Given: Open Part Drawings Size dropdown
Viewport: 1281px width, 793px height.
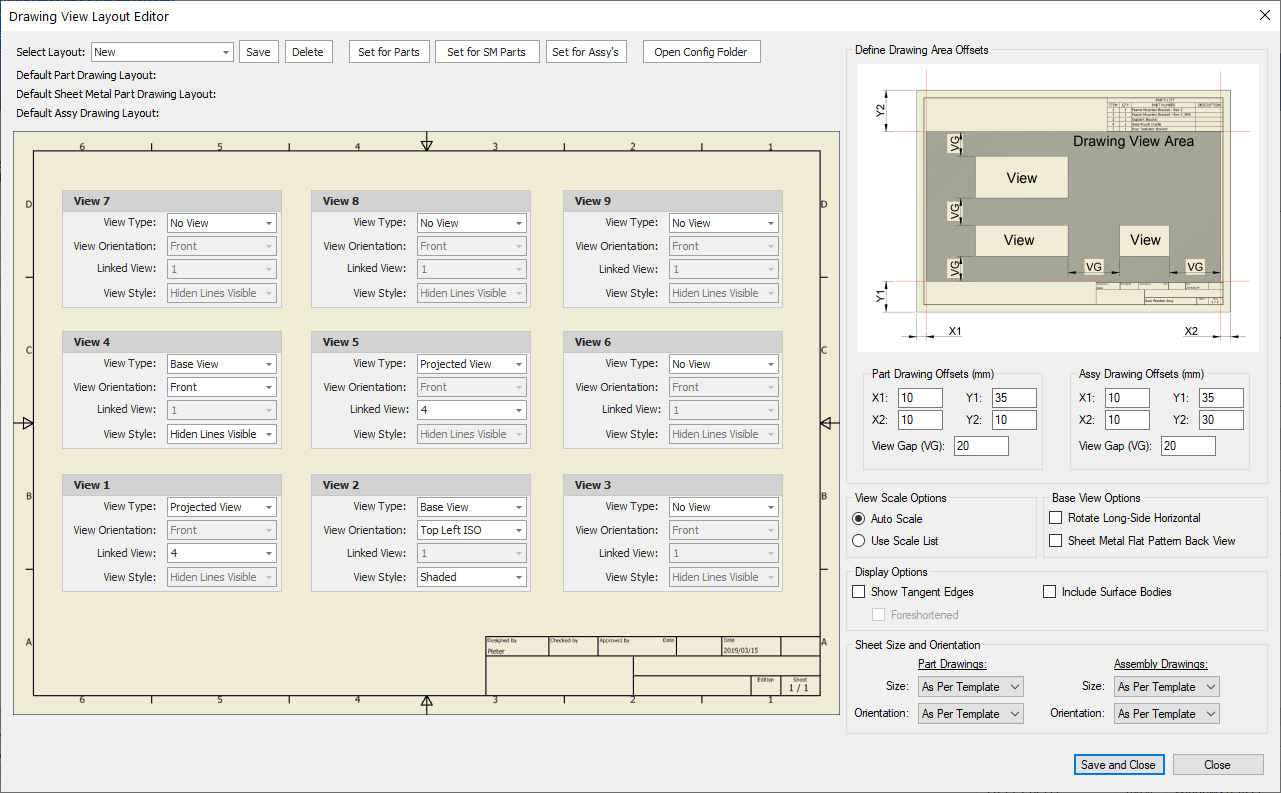Looking at the screenshot, I should tap(970, 687).
